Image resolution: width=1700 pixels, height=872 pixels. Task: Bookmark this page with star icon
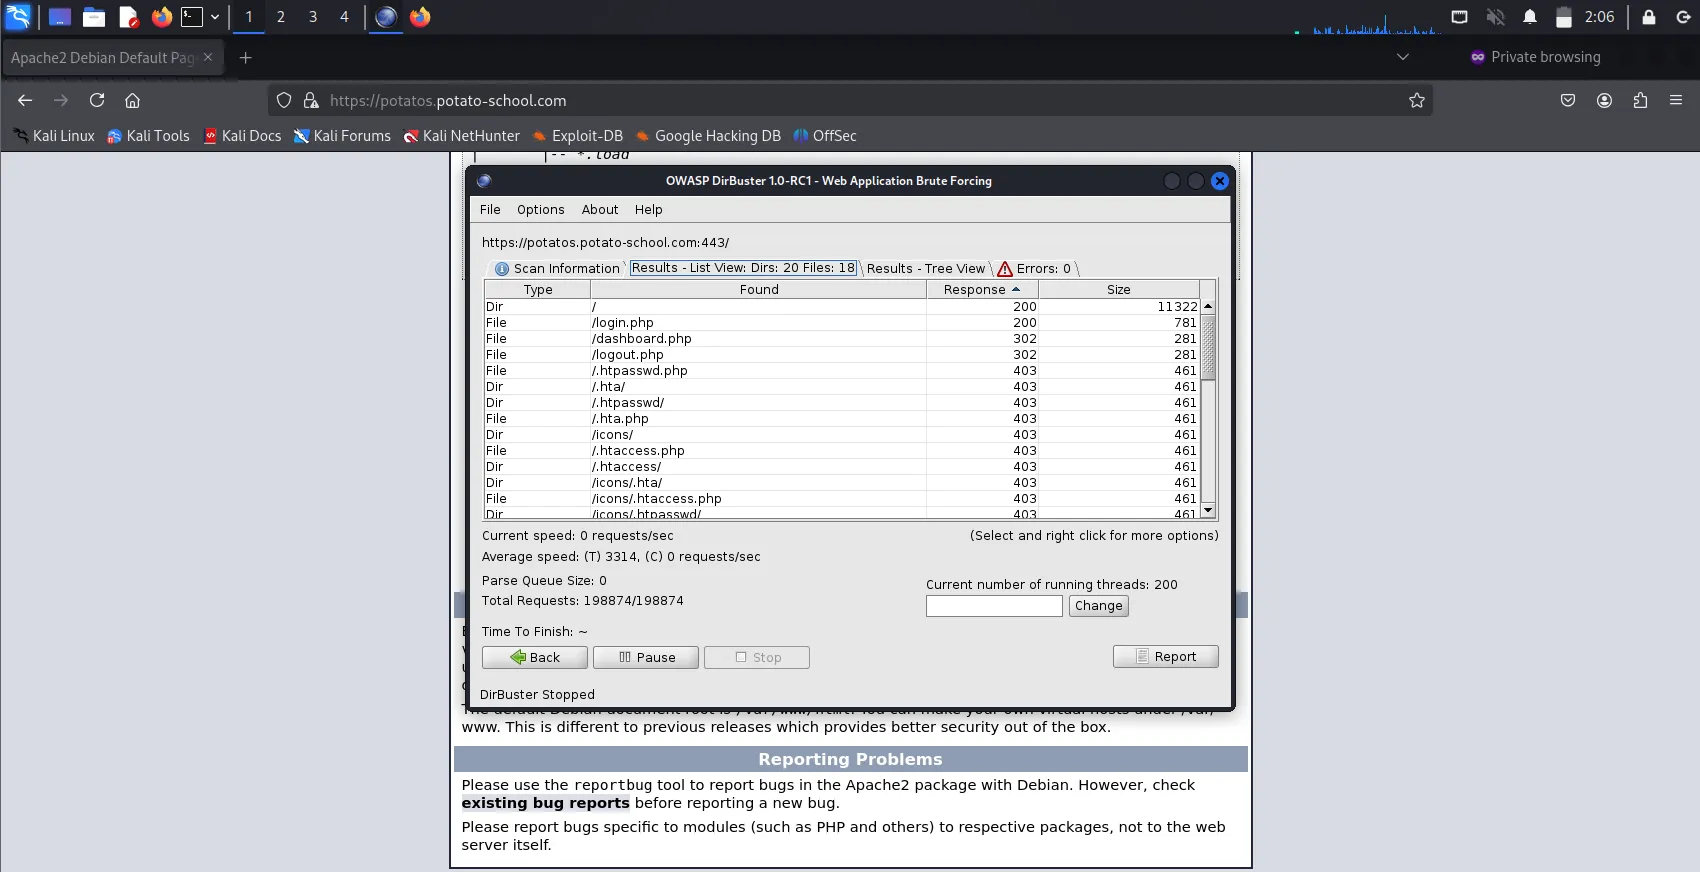pyautogui.click(x=1417, y=100)
